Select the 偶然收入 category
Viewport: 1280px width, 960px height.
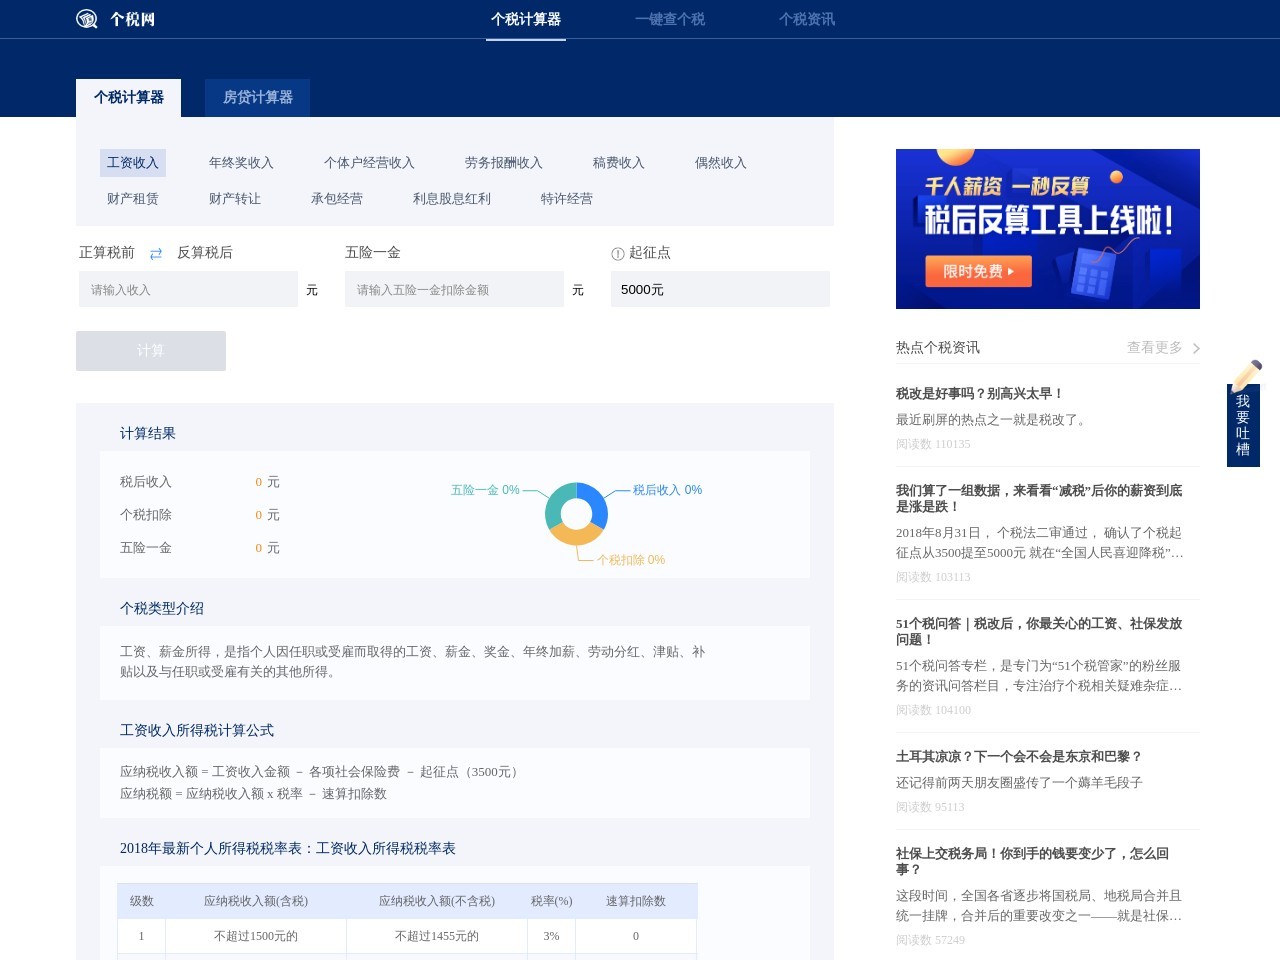coord(719,162)
